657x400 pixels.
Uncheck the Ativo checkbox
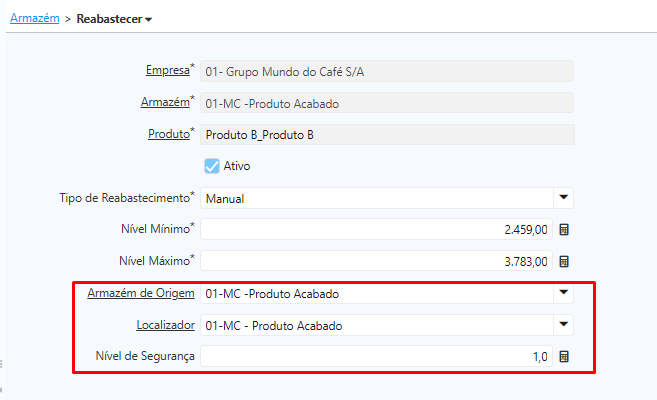pos(212,166)
